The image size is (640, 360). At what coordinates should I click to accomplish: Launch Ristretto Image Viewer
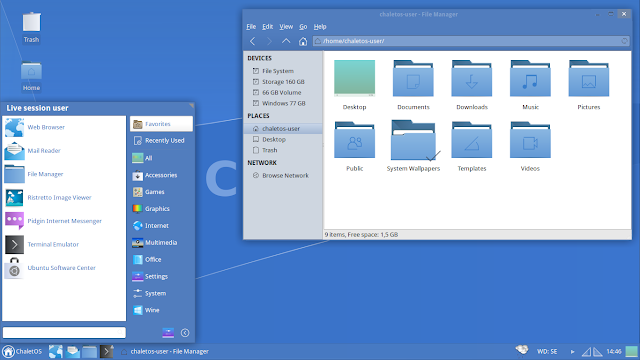coord(49,198)
